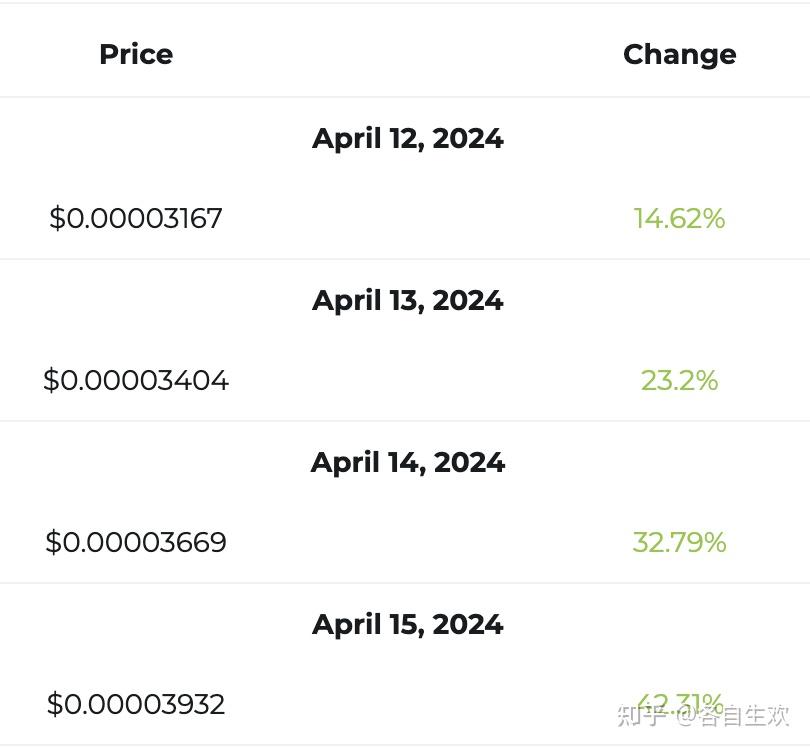Select the April 14, 2024 date row
The width and height of the screenshot is (810, 748).
(x=407, y=462)
